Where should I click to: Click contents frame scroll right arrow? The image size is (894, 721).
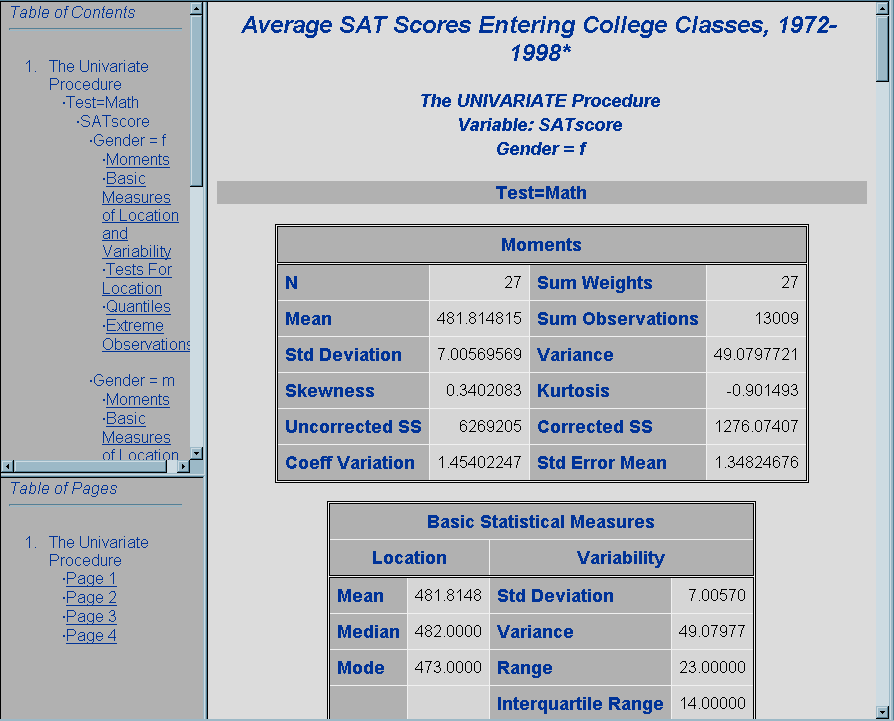[x=184, y=466]
